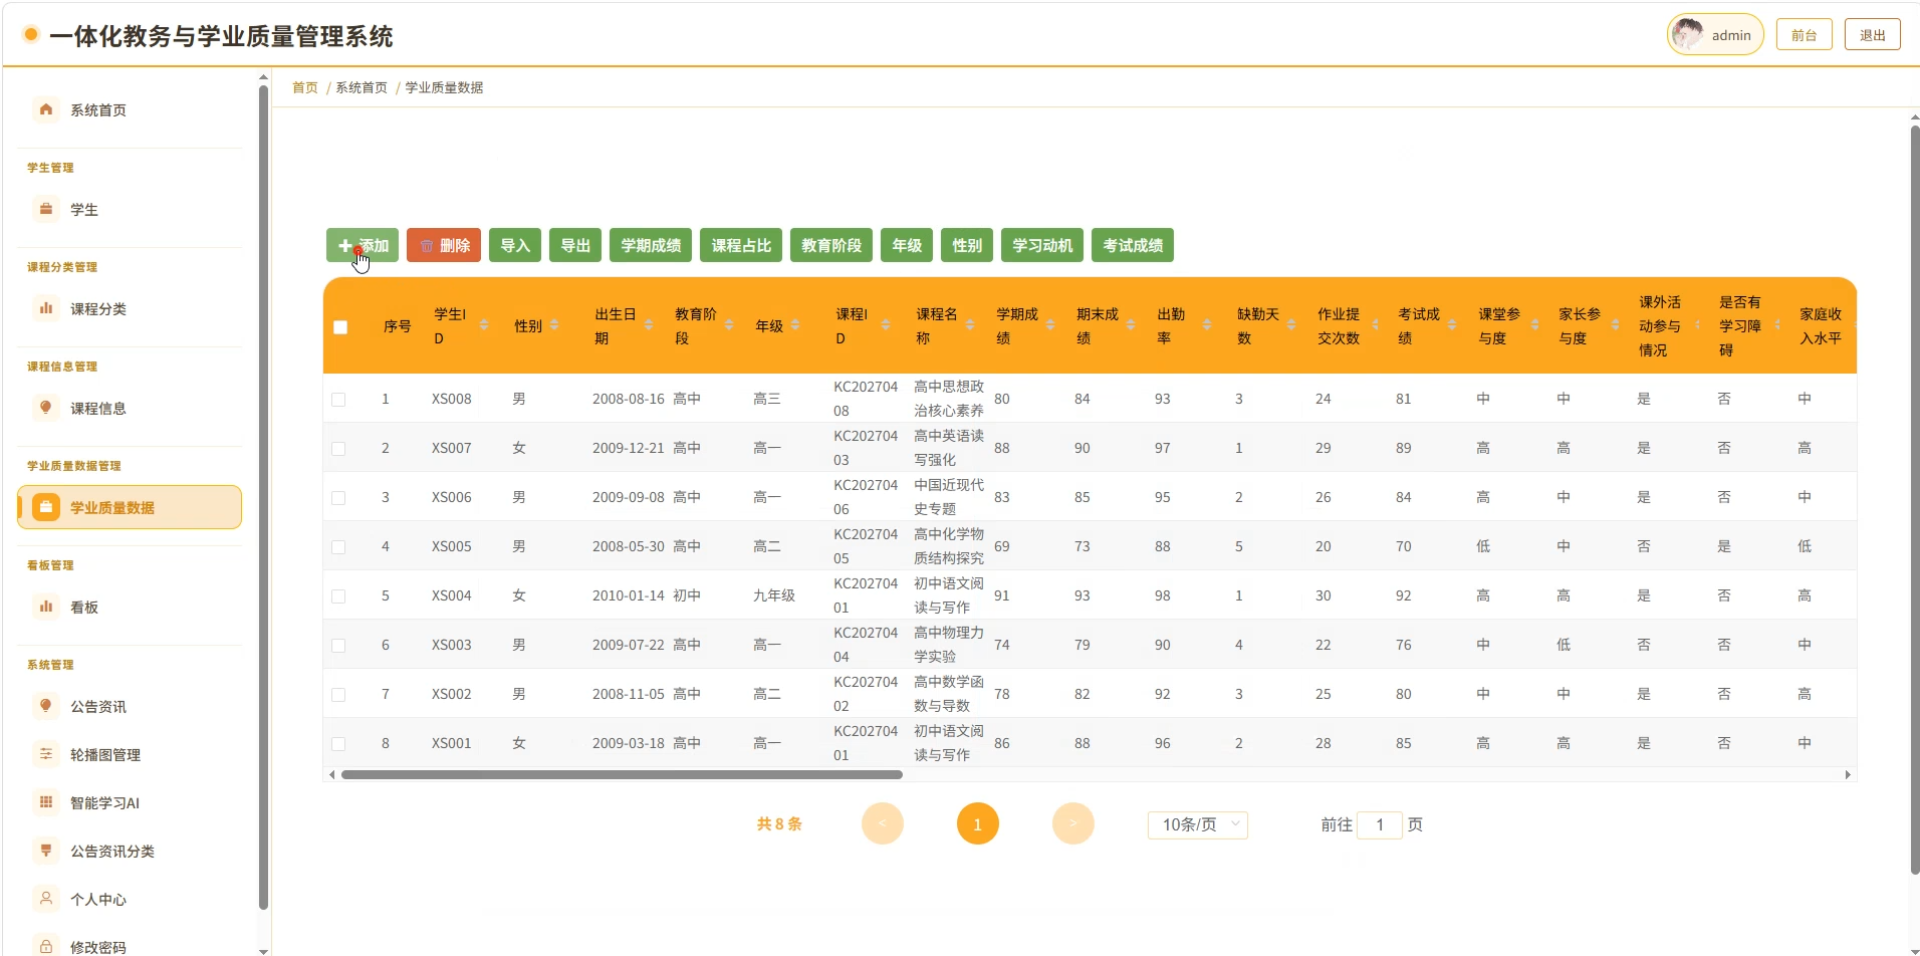Click the chart icon beside 课程分类

tap(46, 308)
